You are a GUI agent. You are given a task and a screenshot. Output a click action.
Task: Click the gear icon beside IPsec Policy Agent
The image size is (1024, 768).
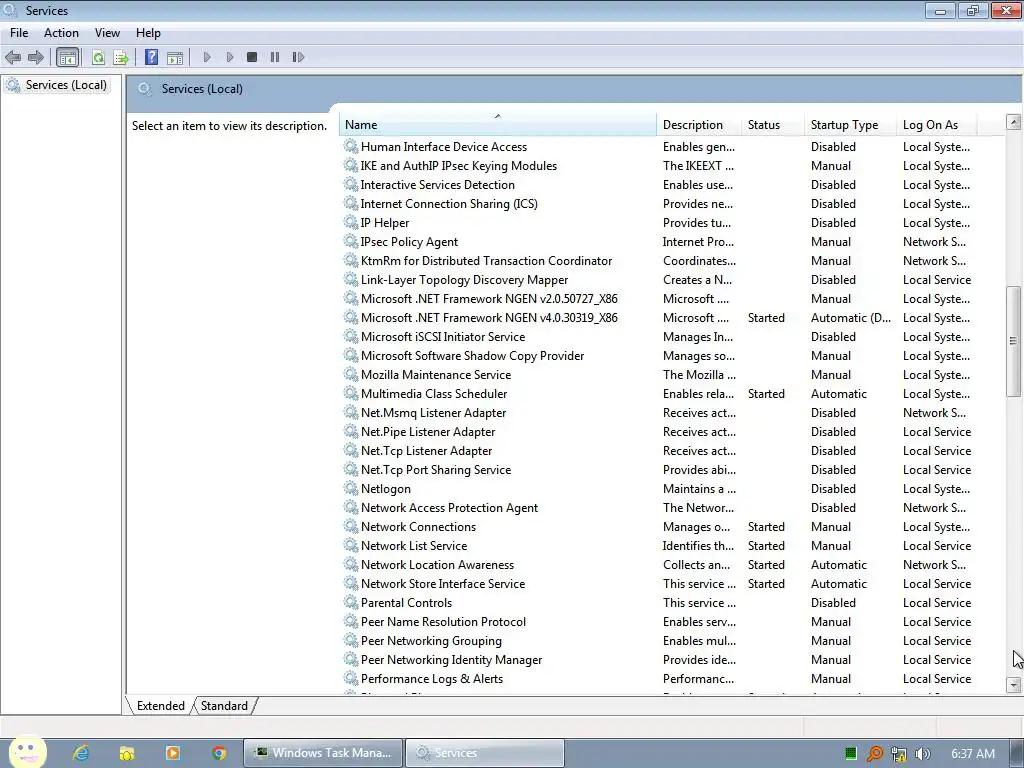[x=351, y=242]
